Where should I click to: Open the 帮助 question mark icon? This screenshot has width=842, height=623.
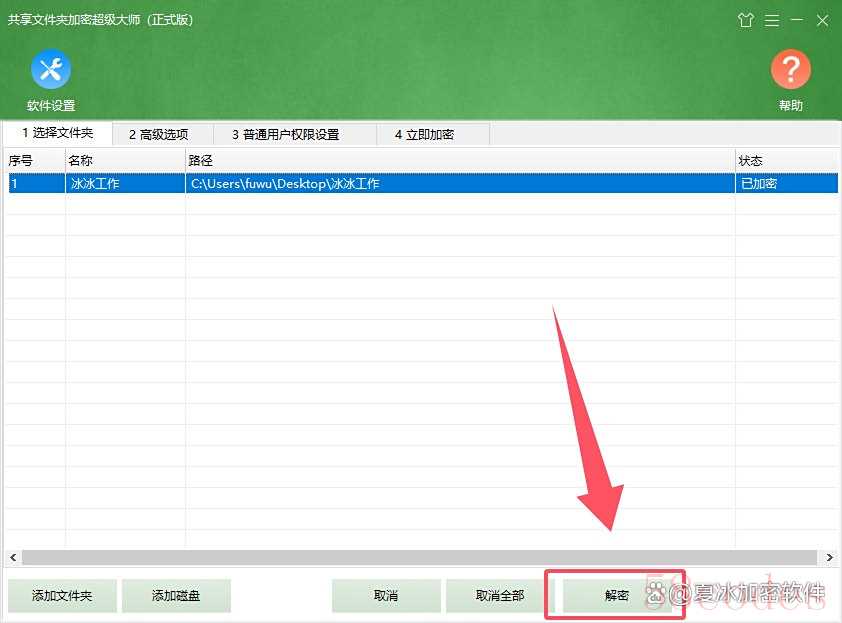[790, 69]
